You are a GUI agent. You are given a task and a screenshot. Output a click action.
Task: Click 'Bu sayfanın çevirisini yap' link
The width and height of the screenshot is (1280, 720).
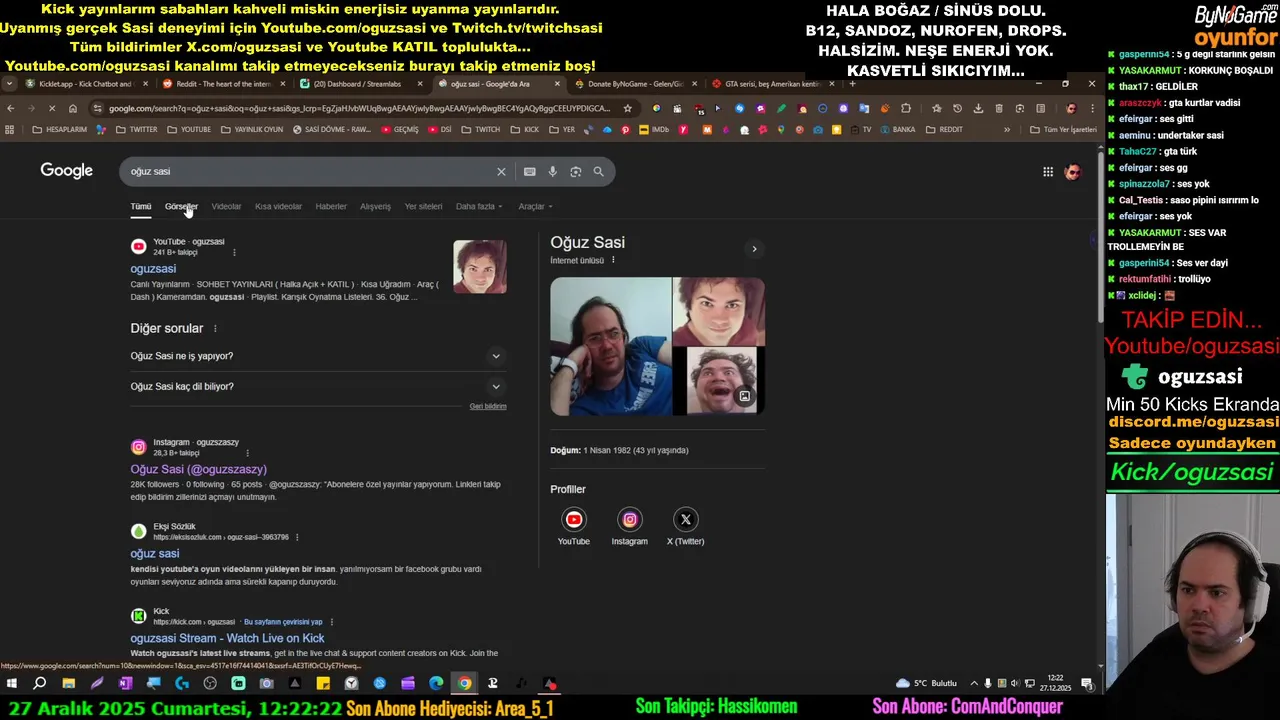[283, 622]
